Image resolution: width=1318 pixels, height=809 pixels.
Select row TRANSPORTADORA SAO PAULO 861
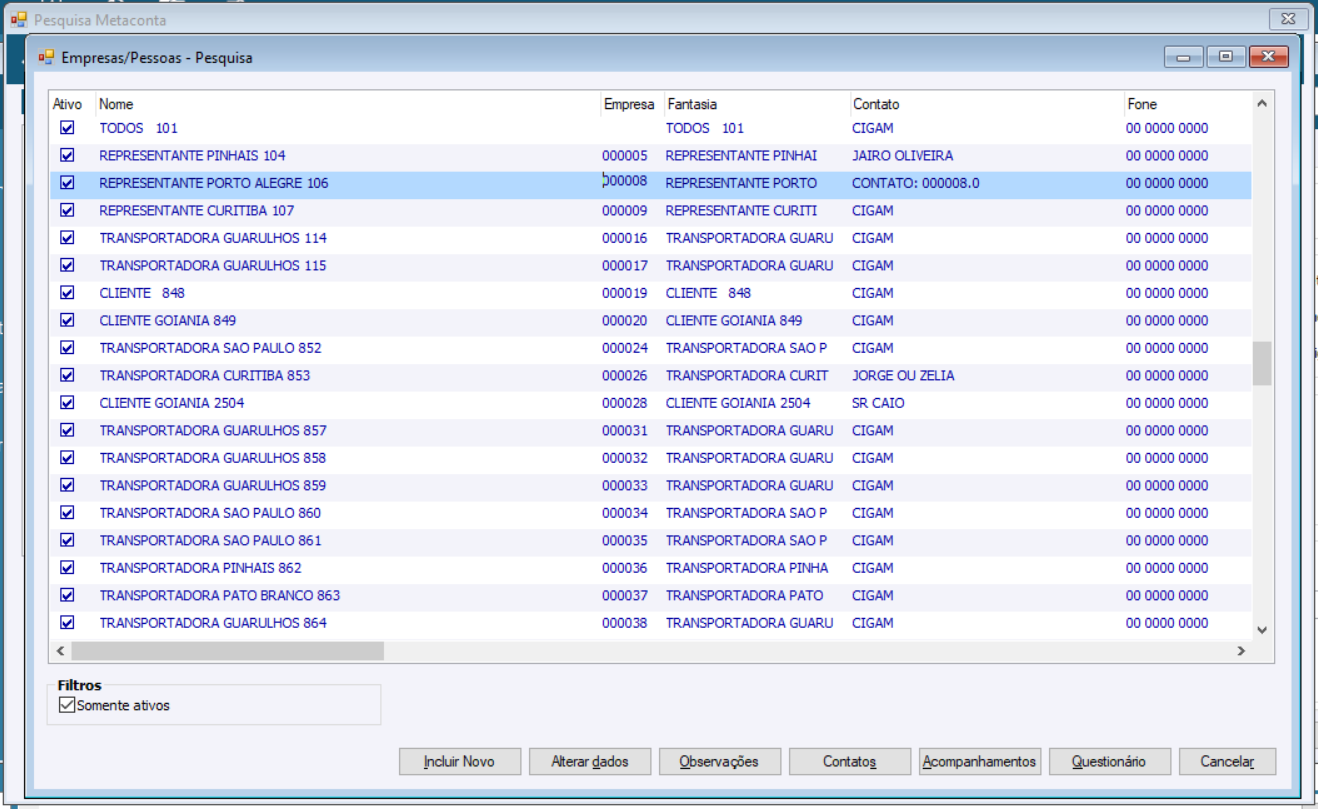(x=650, y=541)
